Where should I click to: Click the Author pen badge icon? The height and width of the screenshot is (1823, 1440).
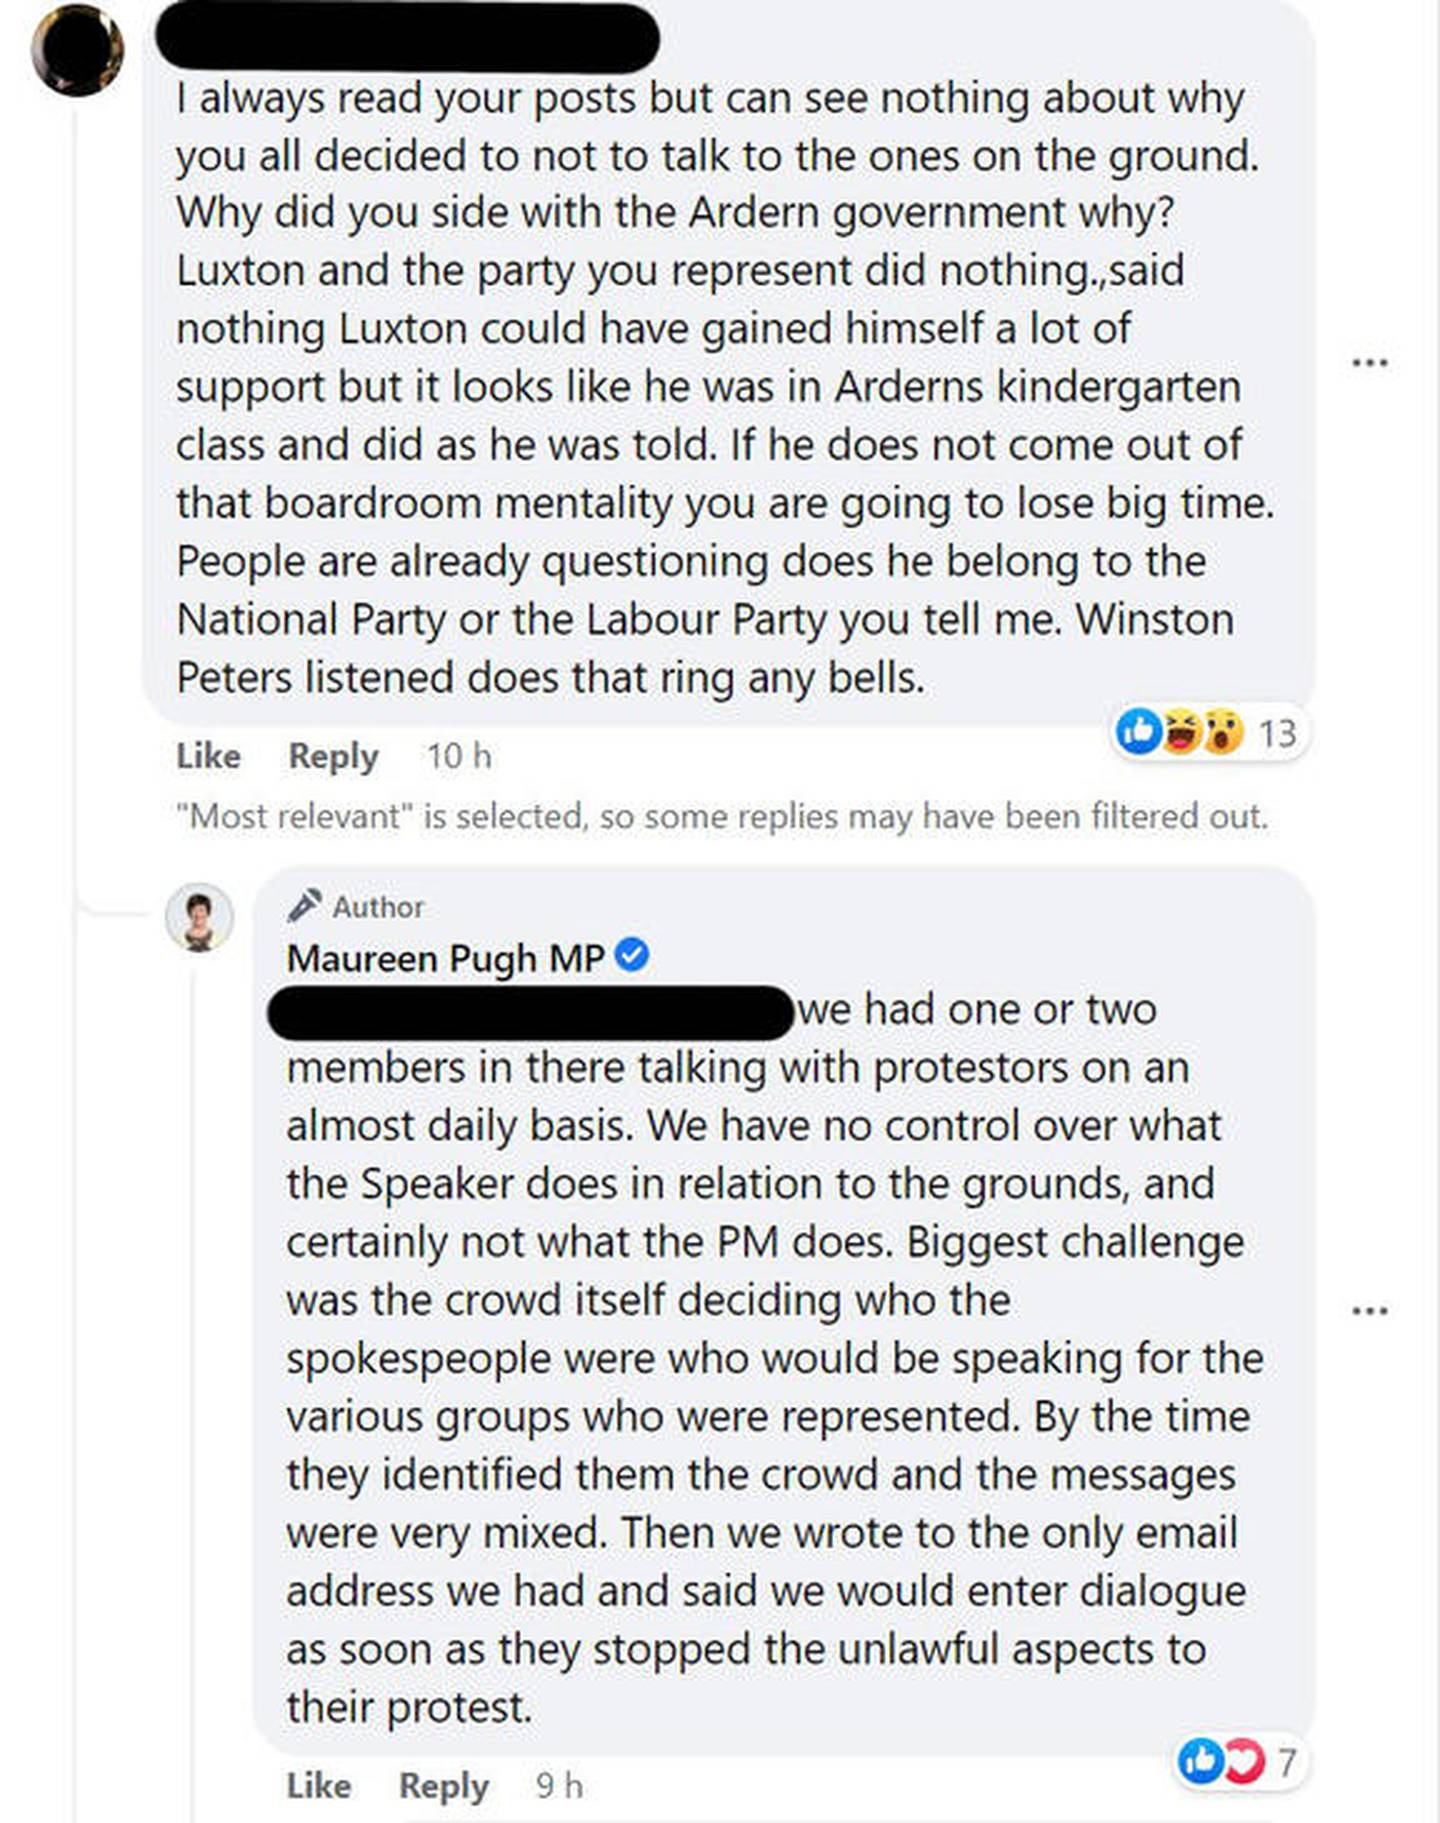coord(304,906)
